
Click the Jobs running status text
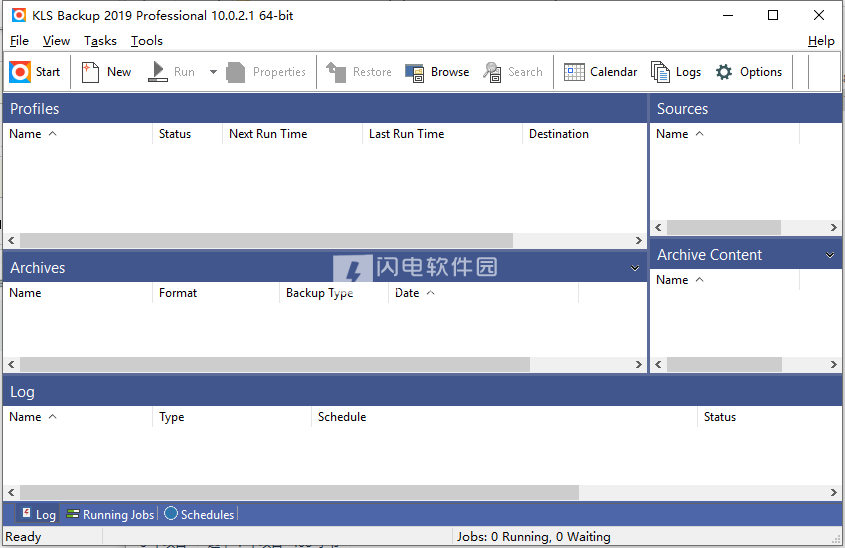pos(534,537)
